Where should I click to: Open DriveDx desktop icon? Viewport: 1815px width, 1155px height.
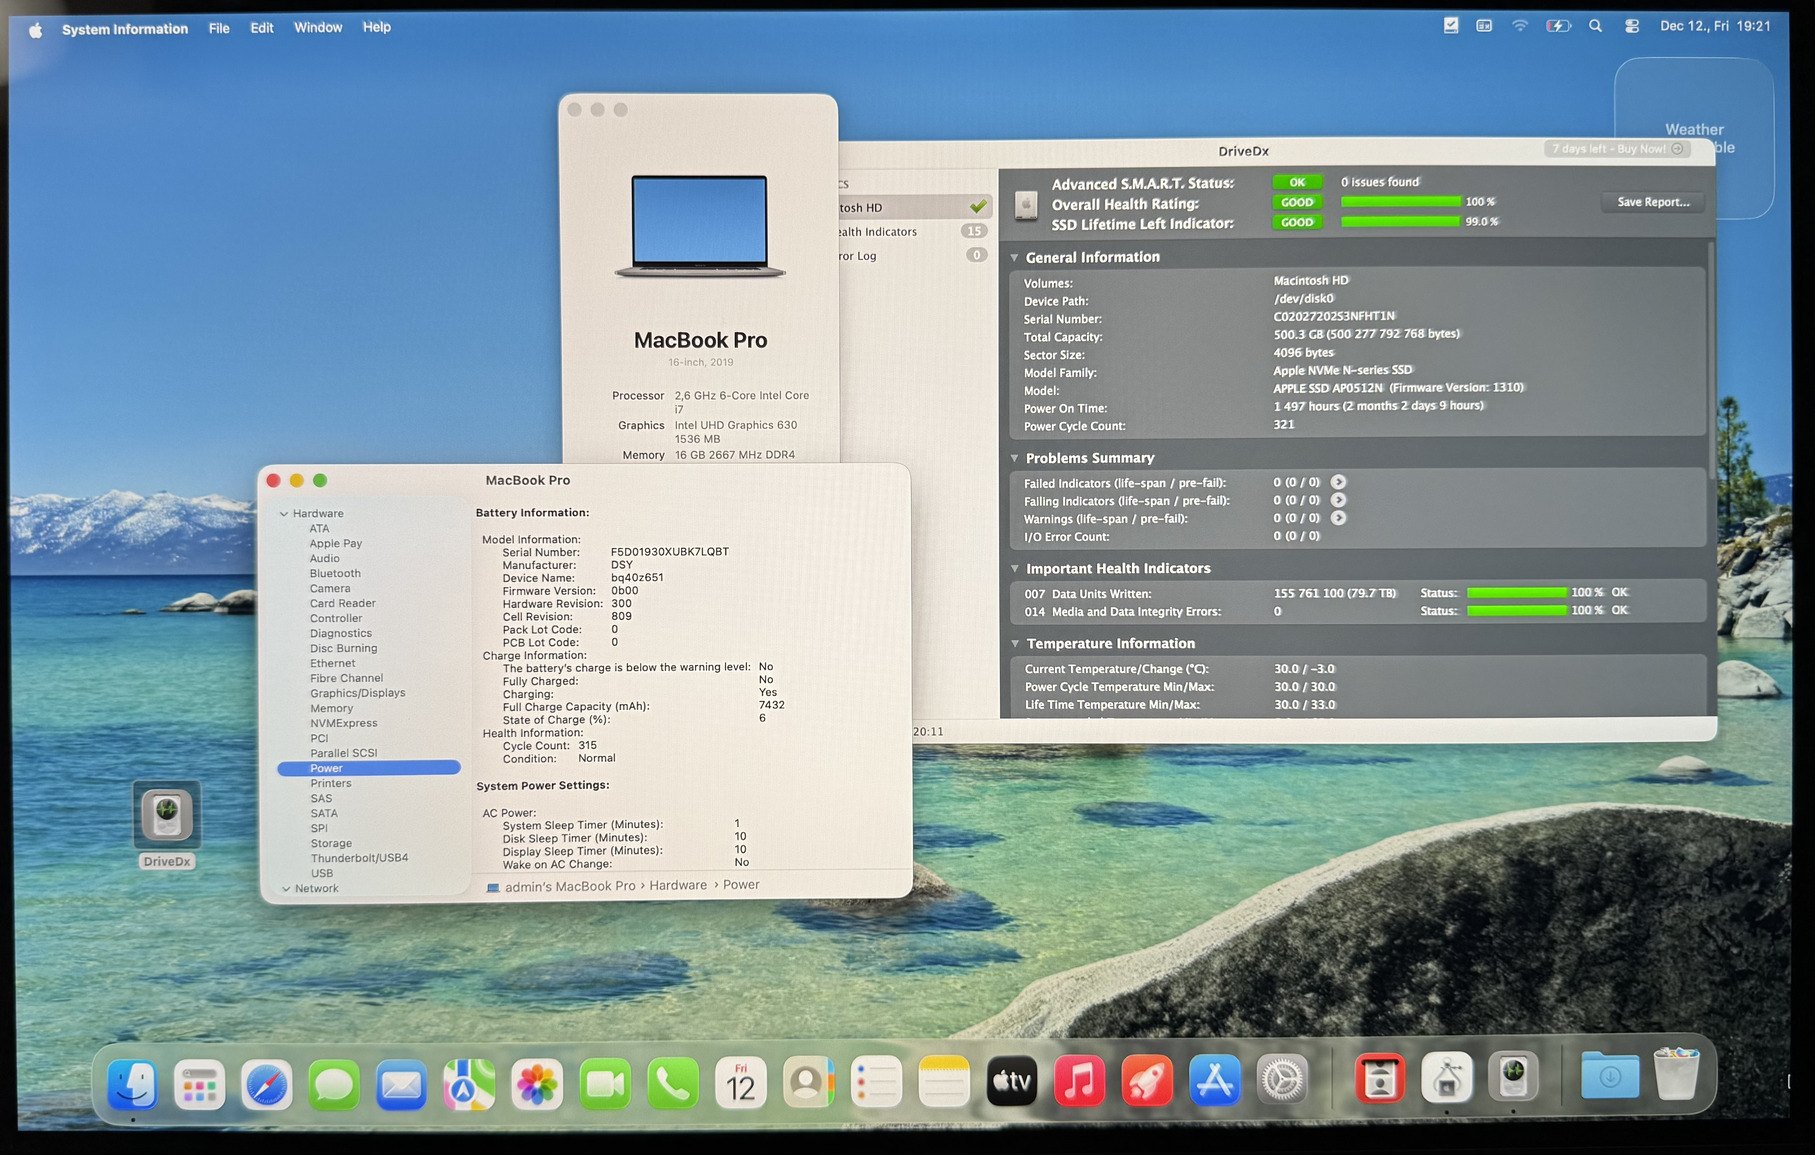[x=167, y=816]
